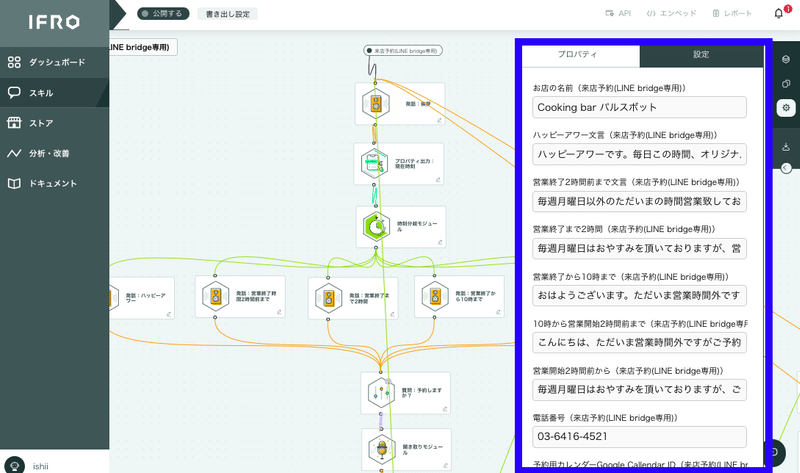Open the ダッシュボード sidebar item
This screenshot has width=800, height=473.
pos(54,62)
